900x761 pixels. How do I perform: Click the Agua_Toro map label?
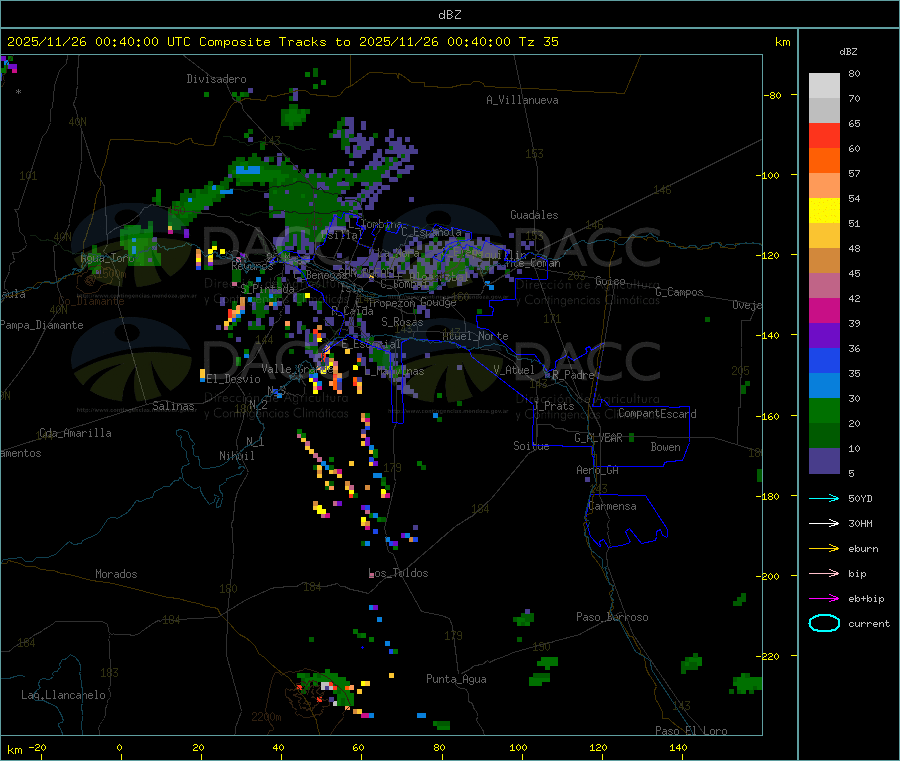(107, 258)
